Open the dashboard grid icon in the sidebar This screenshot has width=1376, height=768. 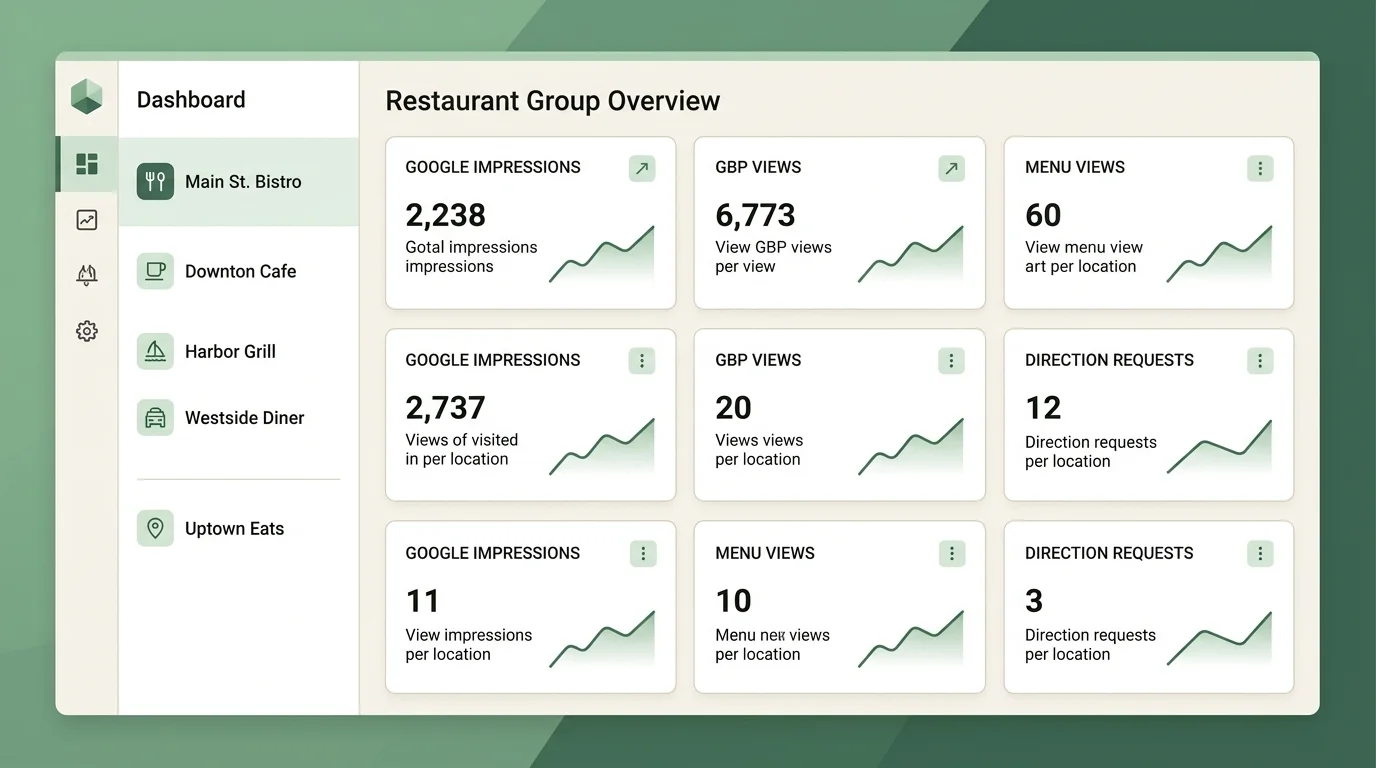(87, 164)
